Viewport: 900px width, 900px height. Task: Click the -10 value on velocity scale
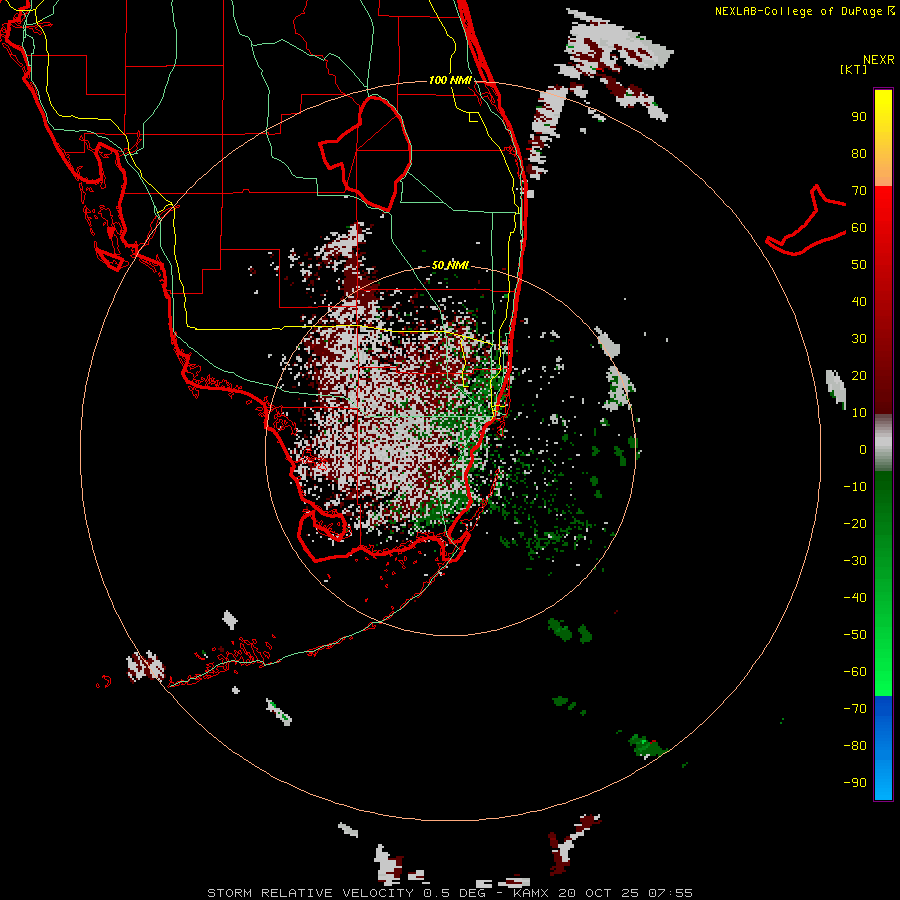(855, 487)
